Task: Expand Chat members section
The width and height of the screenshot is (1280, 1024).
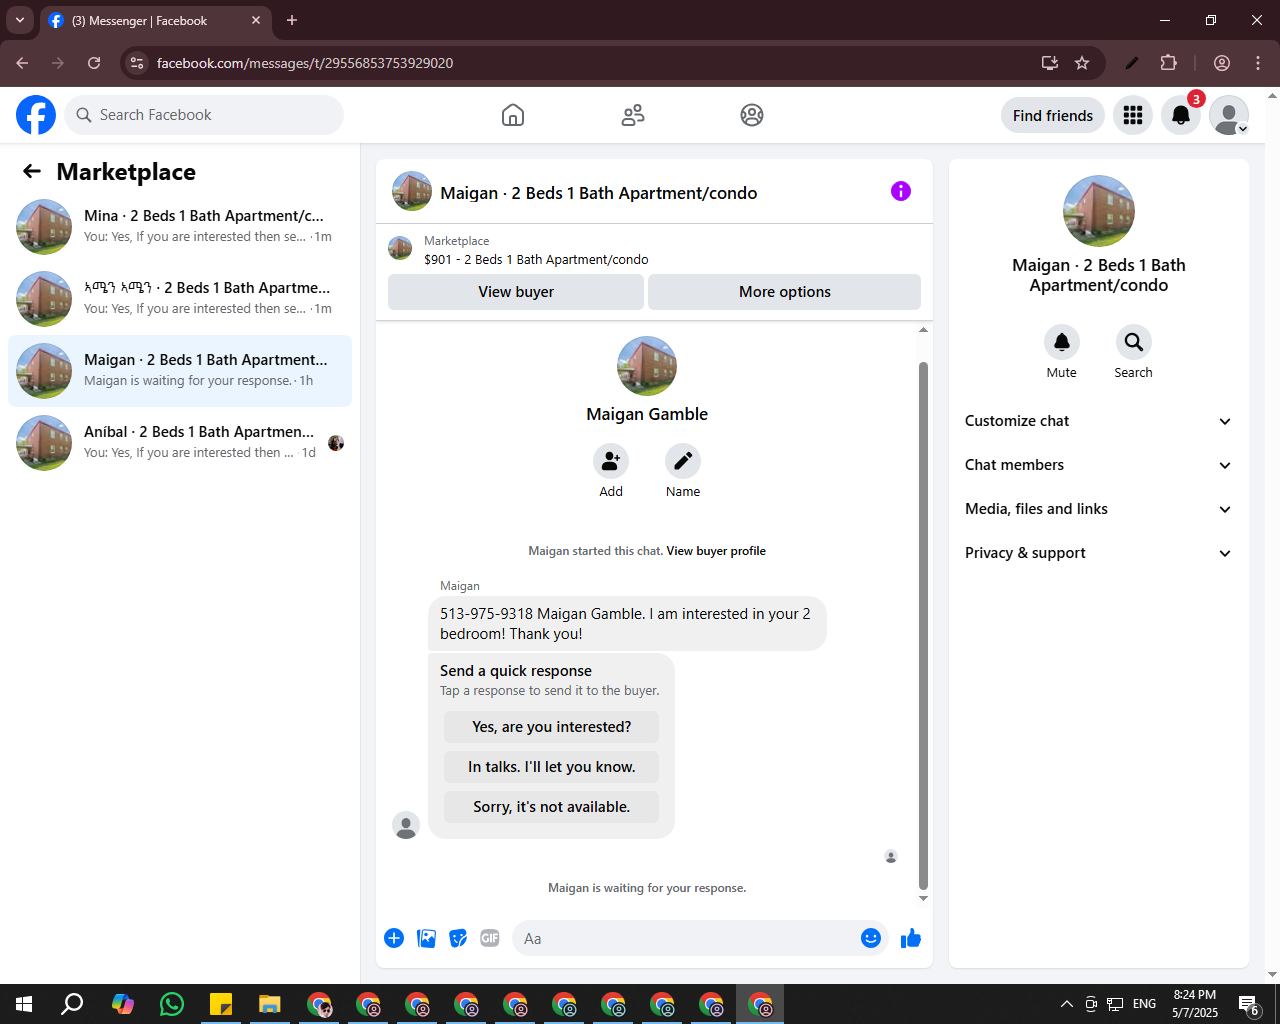Action: click(x=1098, y=465)
